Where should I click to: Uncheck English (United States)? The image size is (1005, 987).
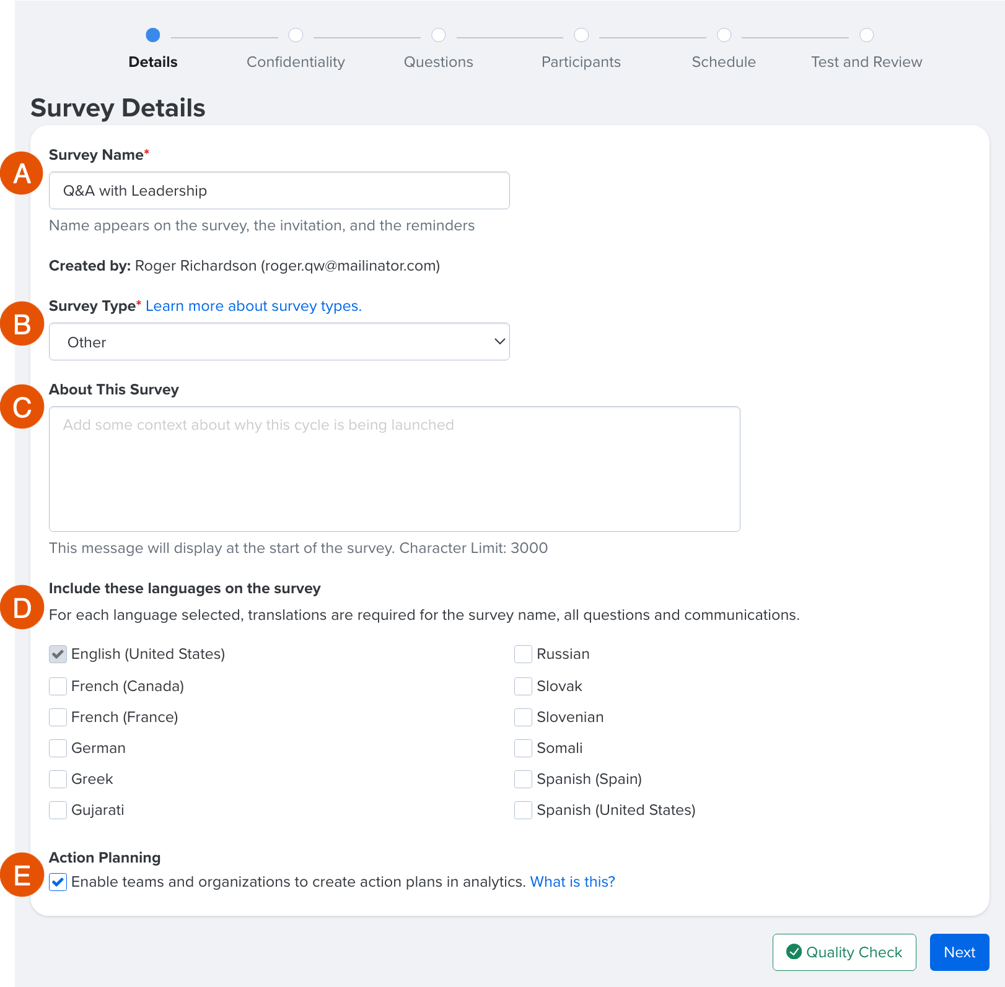pyautogui.click(x=58, y=654)
